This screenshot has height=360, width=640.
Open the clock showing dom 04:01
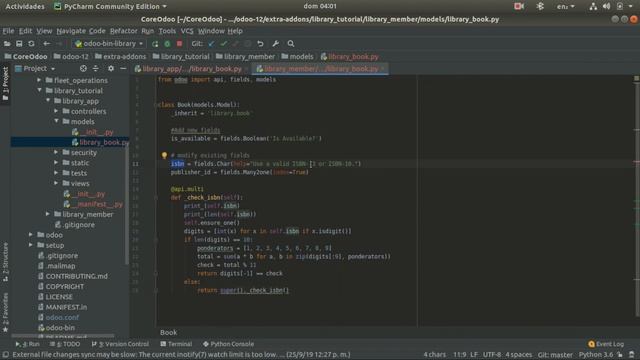(320, 6)
